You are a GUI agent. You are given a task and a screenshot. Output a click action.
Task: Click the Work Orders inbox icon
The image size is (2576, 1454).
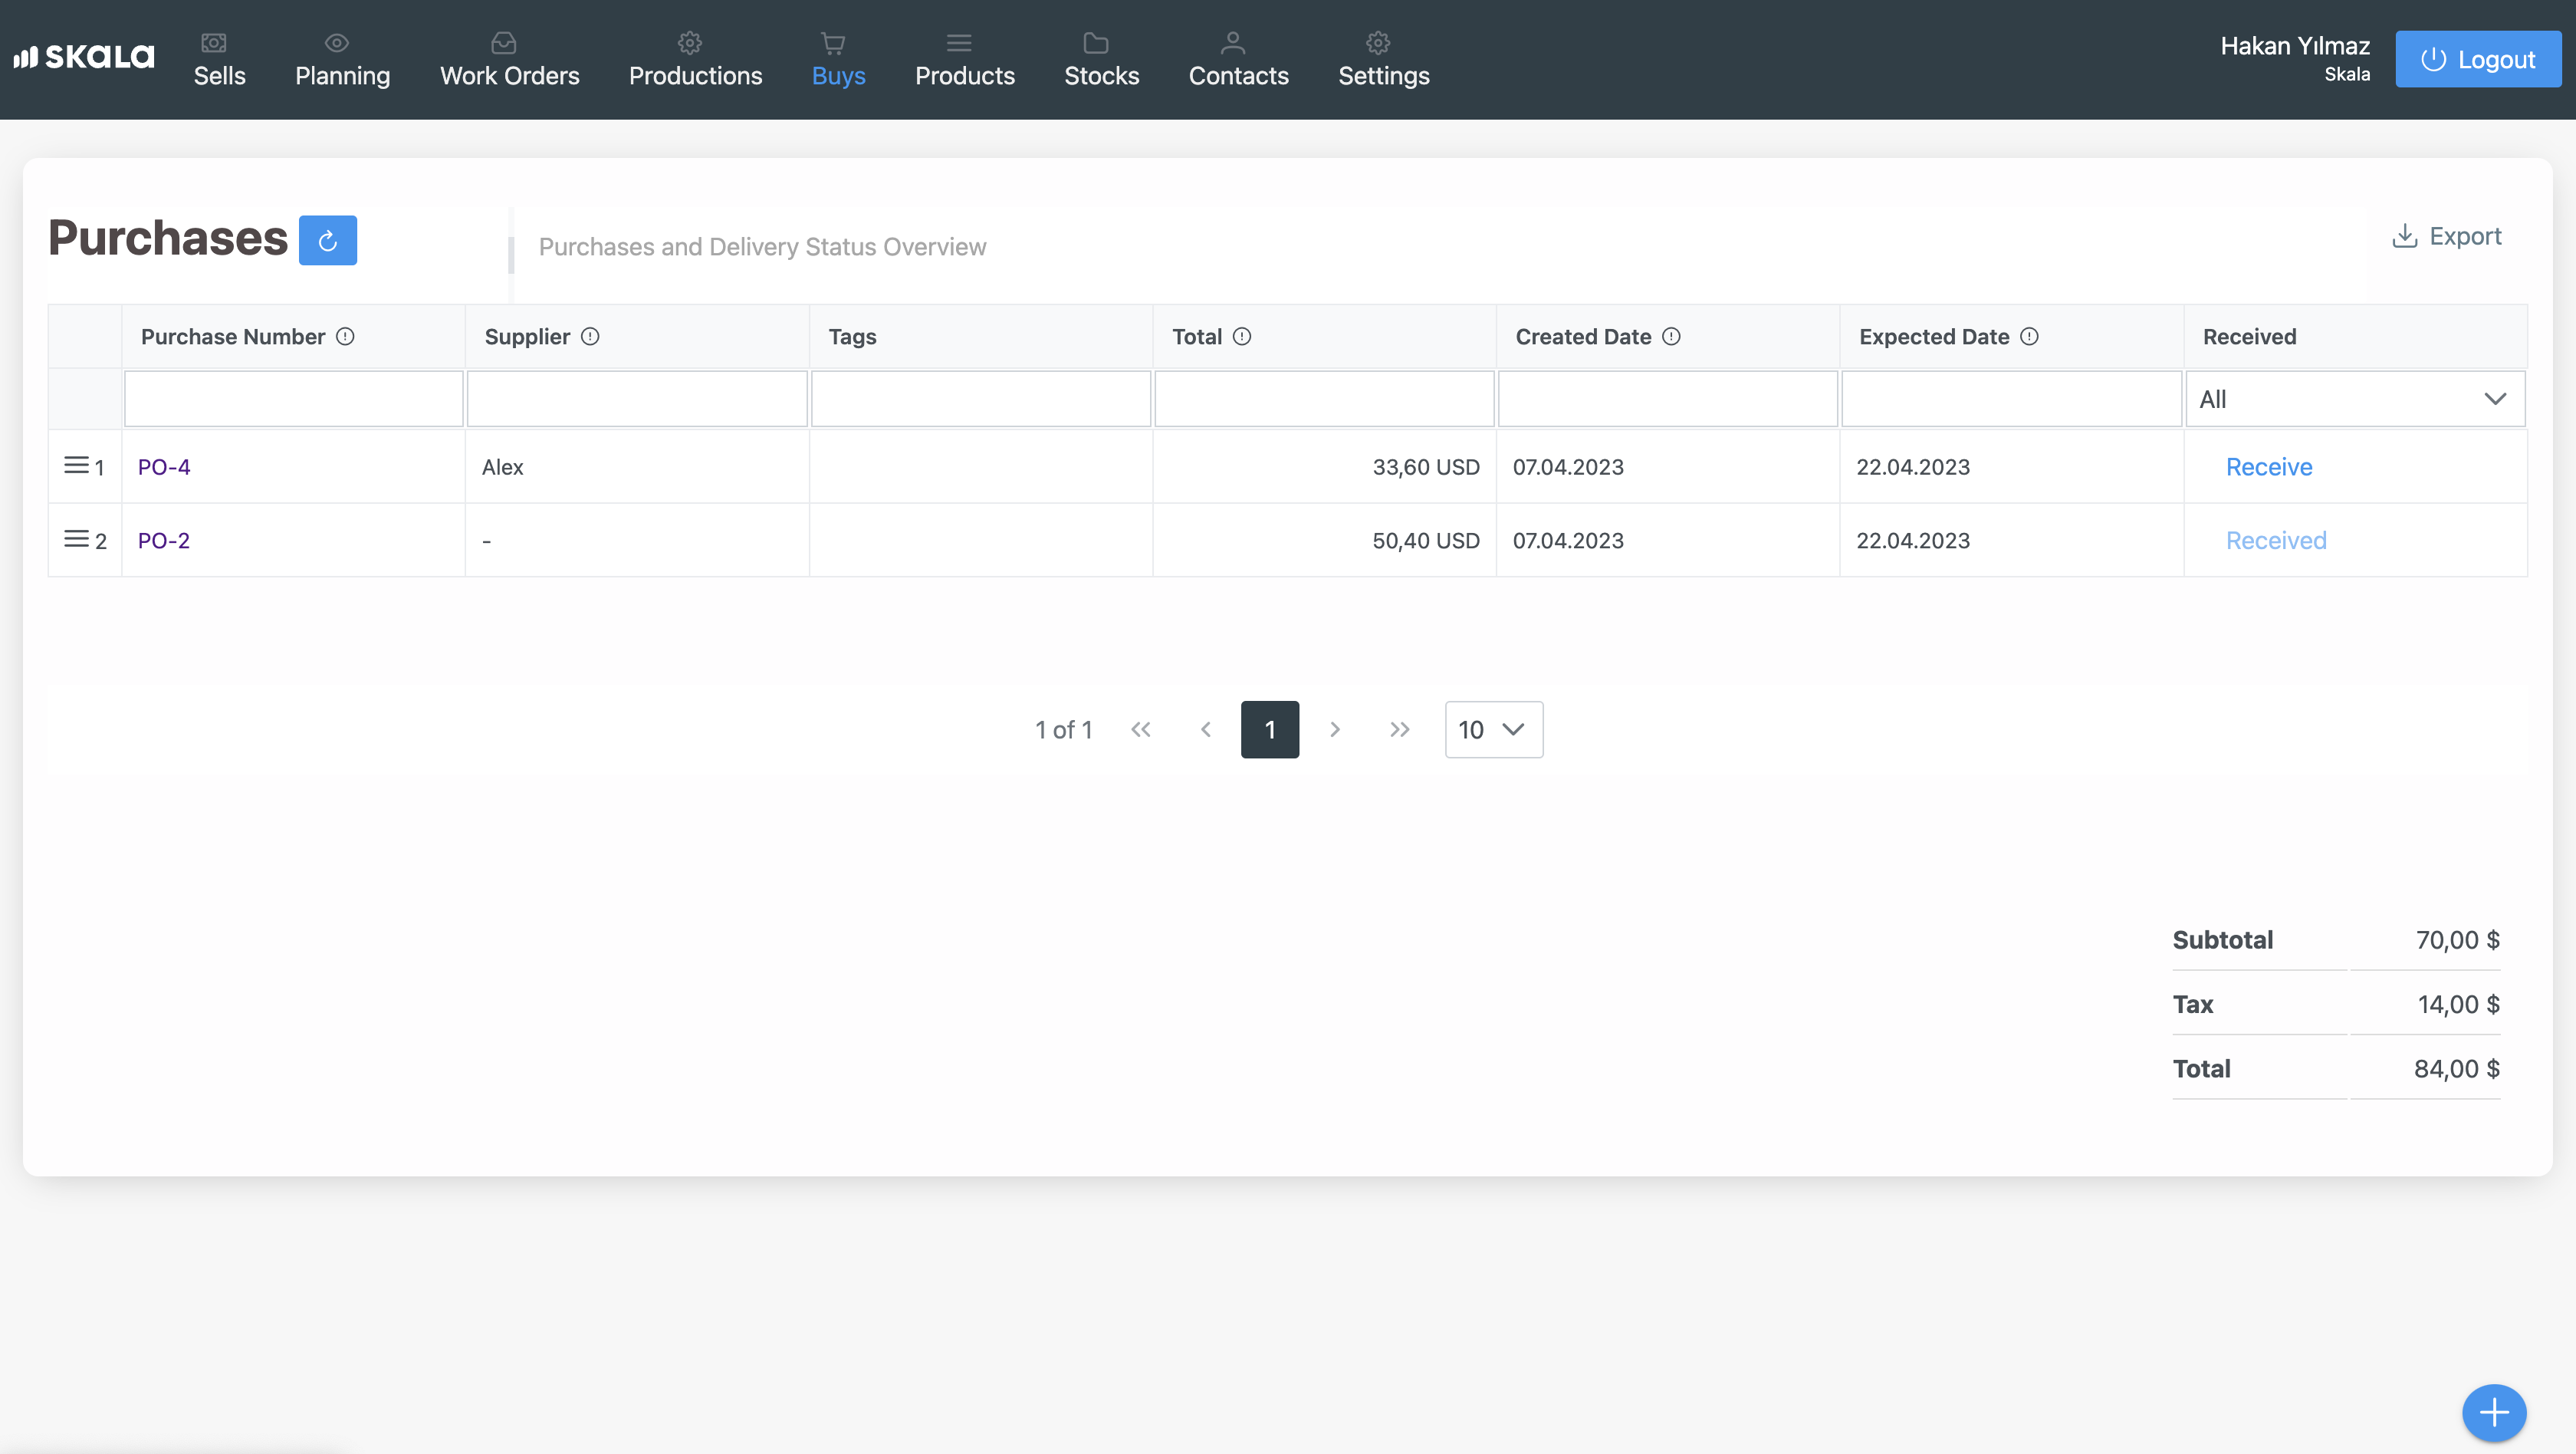pyautogui.click(x=504, y=43)
